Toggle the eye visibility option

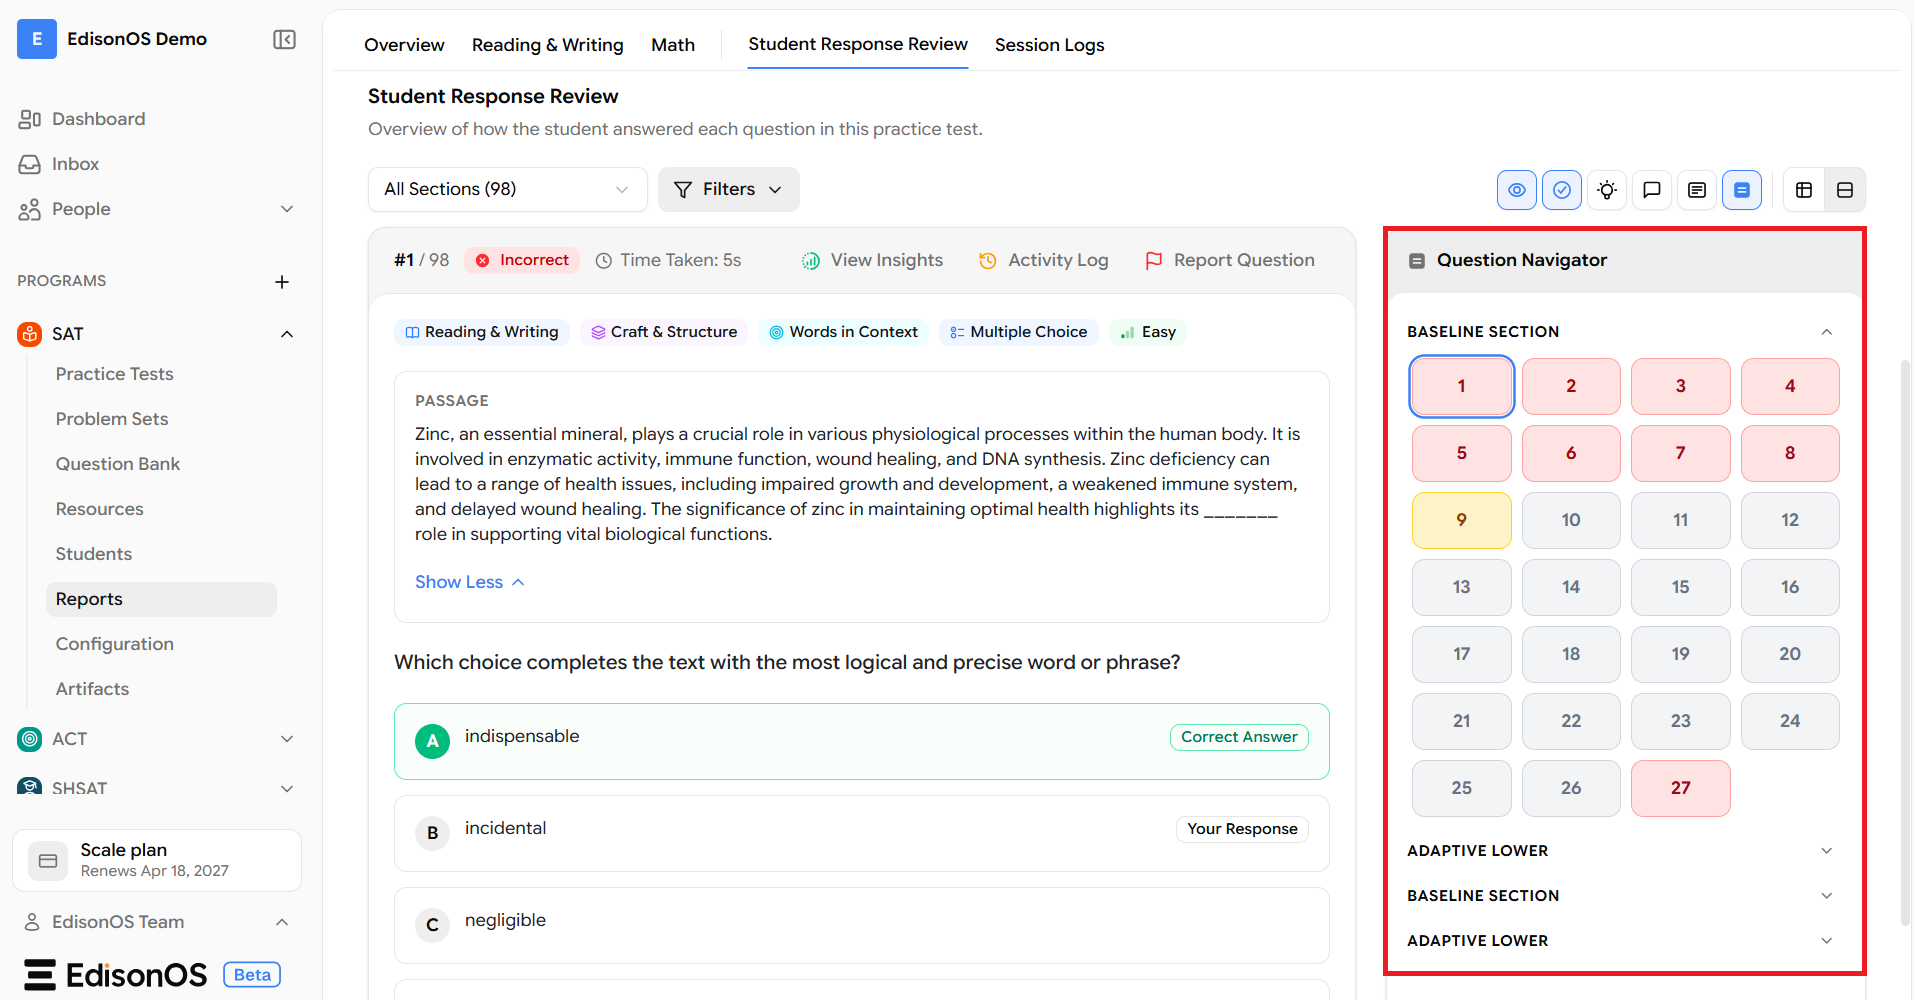[x=1517, y=190]
